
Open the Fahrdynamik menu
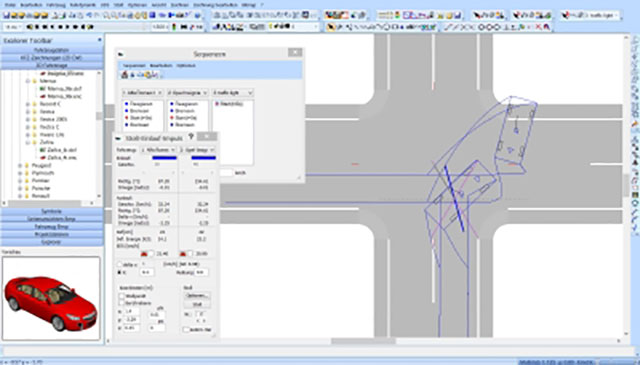click(82, 5)
